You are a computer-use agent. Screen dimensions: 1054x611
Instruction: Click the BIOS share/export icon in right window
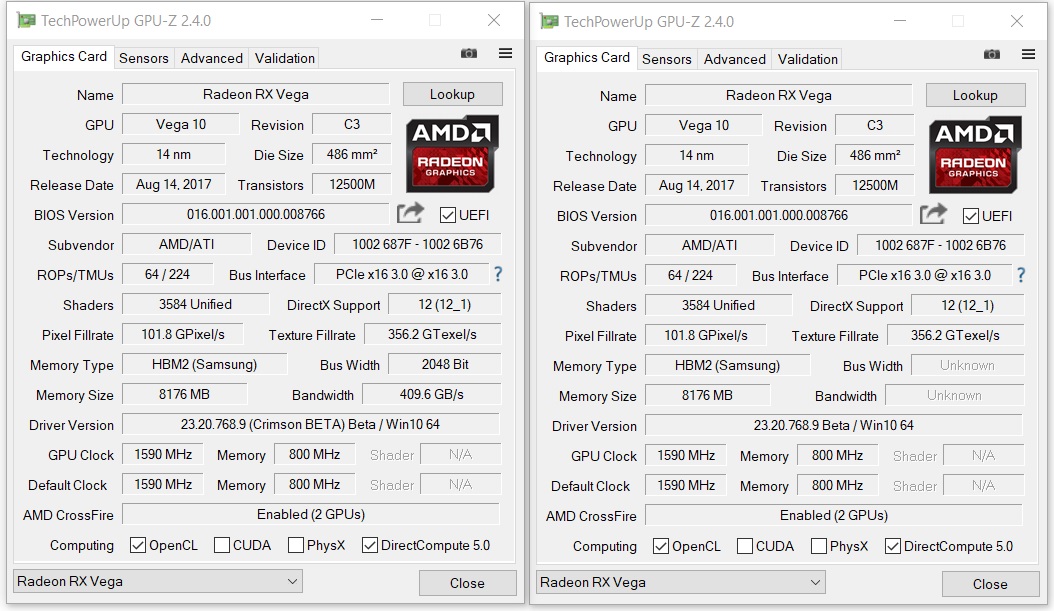[x=933, y=214]
